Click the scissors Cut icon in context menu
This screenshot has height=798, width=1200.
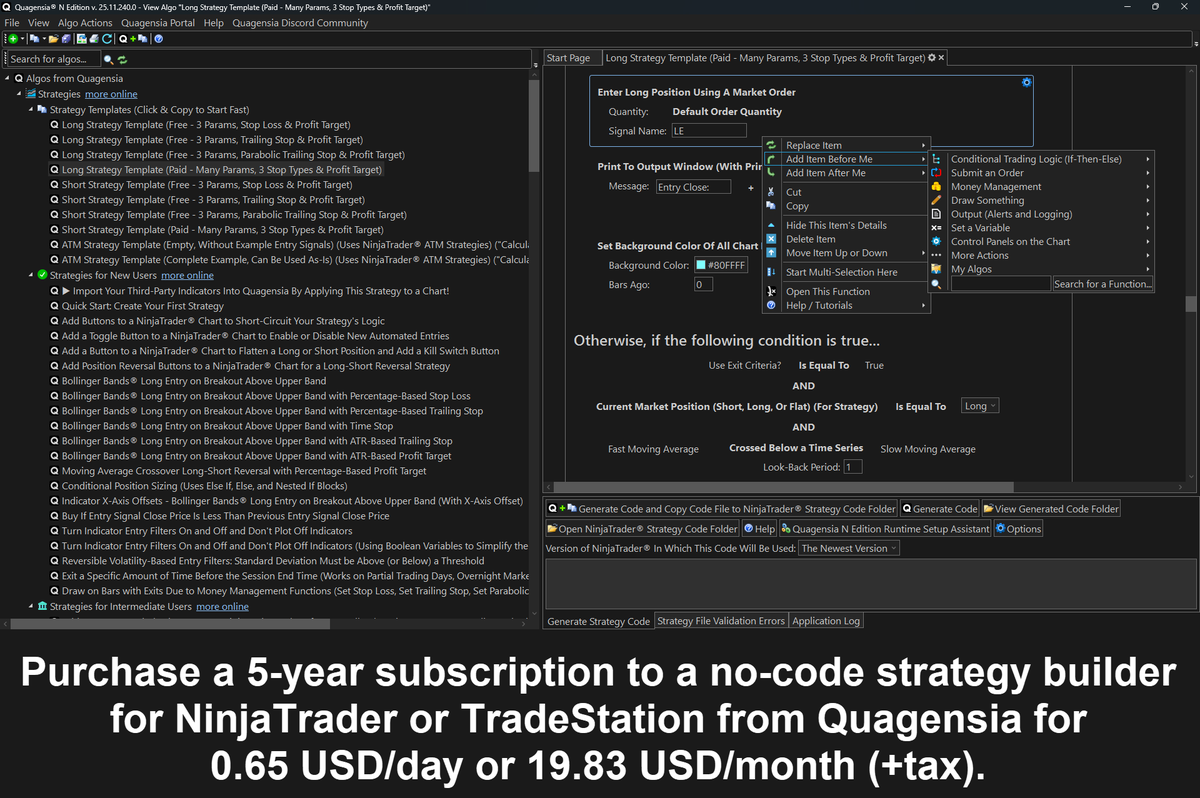[771, 191]
